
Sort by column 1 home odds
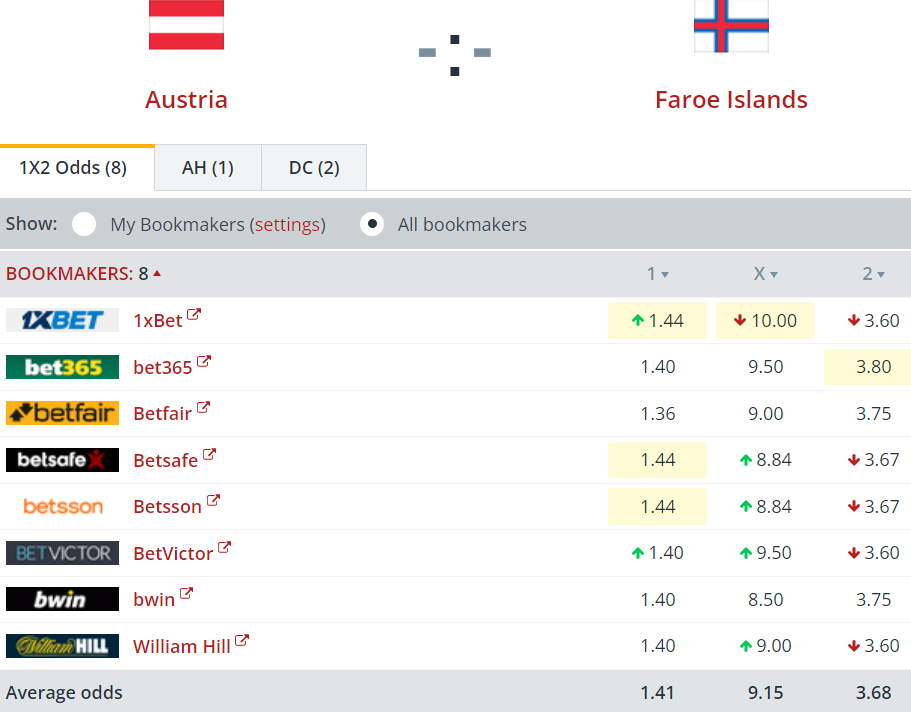[x=657, y=274]
